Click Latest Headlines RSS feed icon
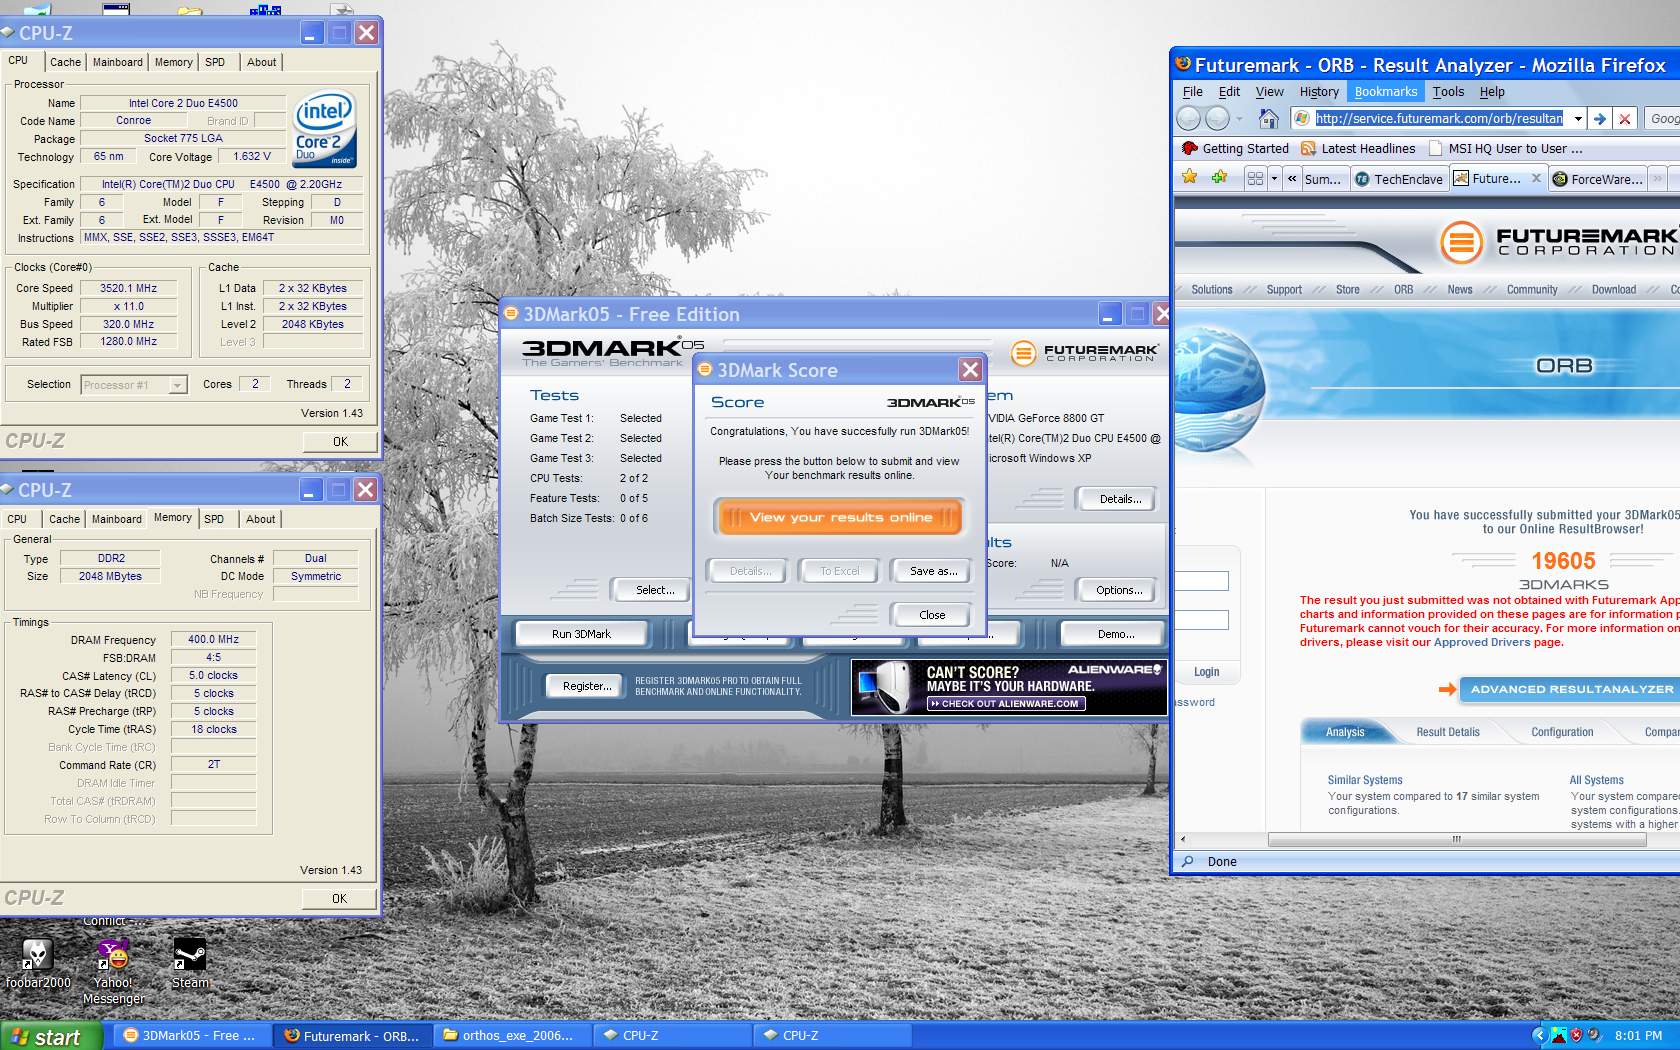Viewport: 1680px width, 1050px height. click(1308, 148)
